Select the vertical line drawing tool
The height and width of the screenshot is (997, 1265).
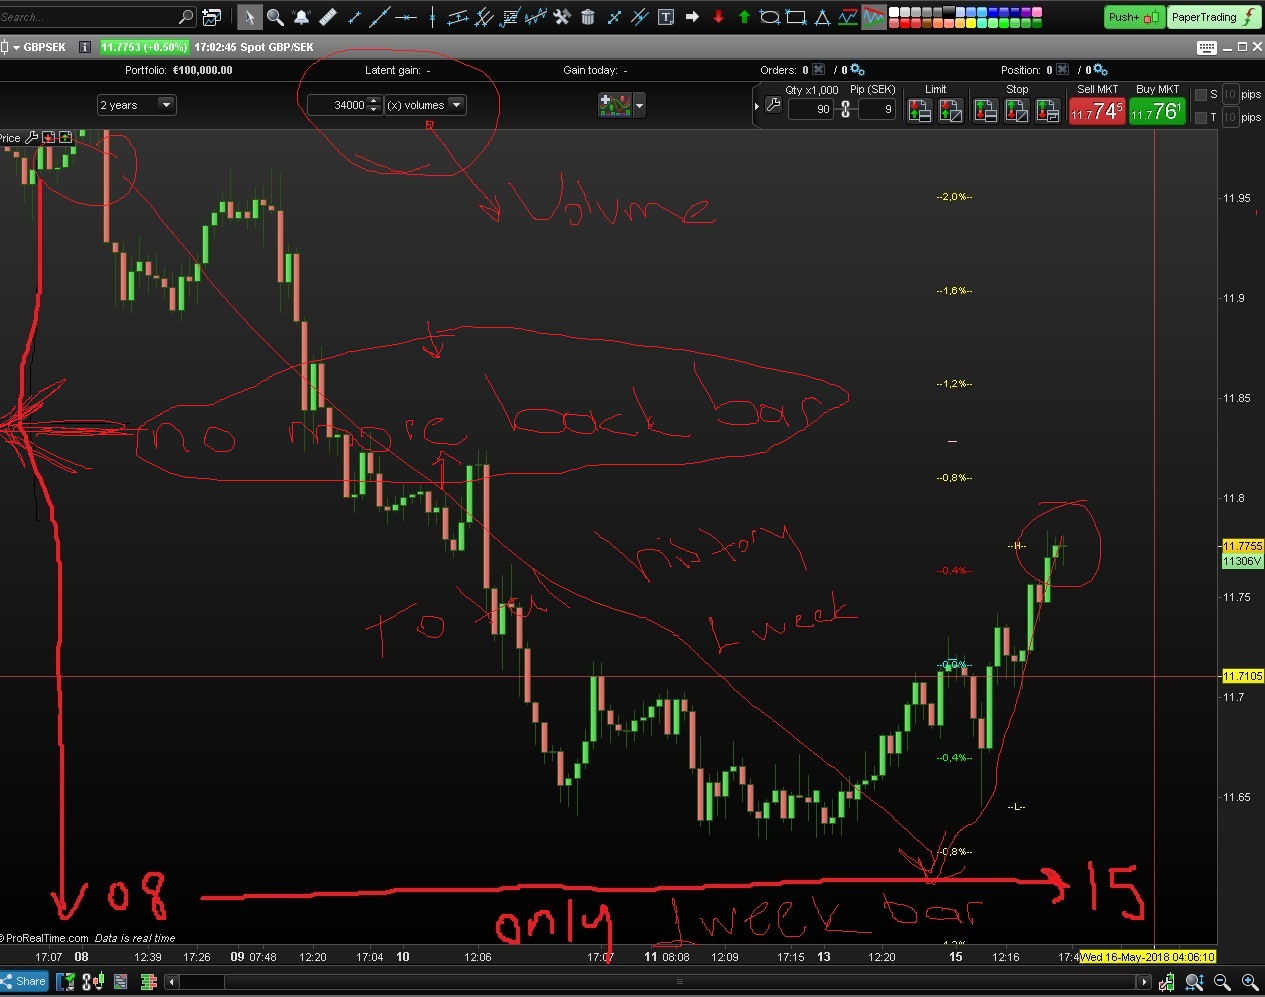(432, 17)
